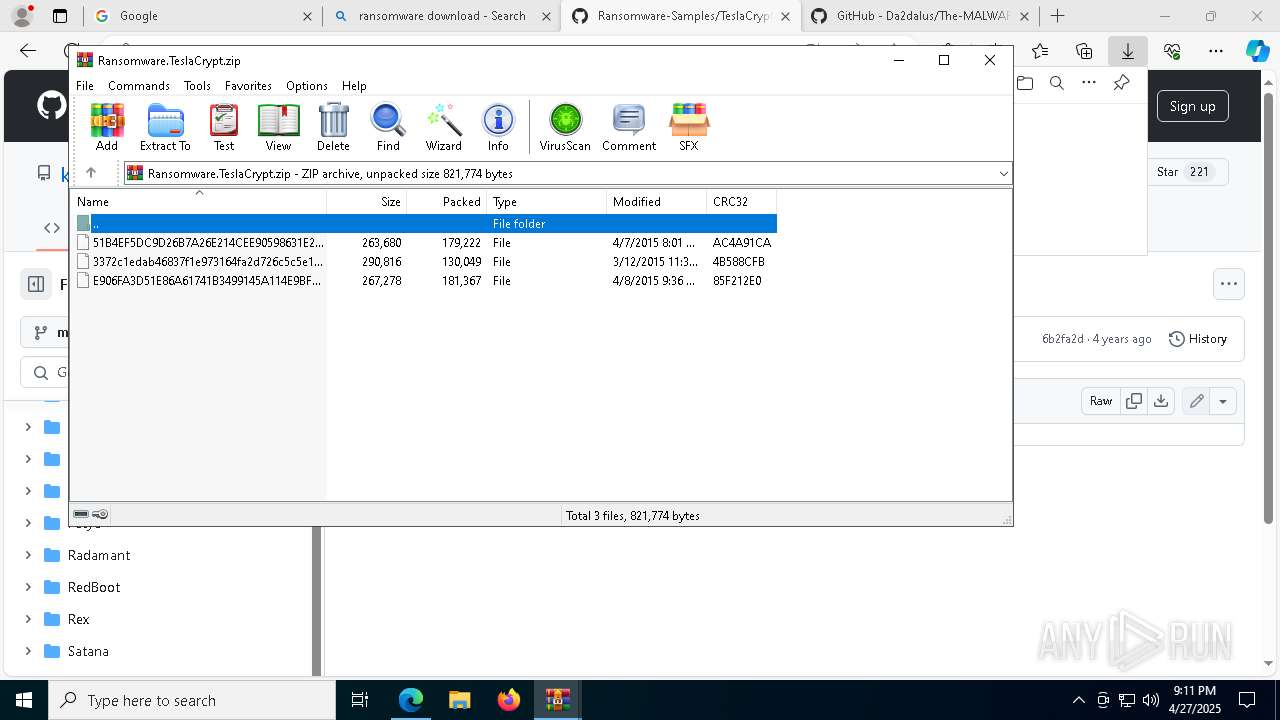Sort by Packed column header

[446, 201]
